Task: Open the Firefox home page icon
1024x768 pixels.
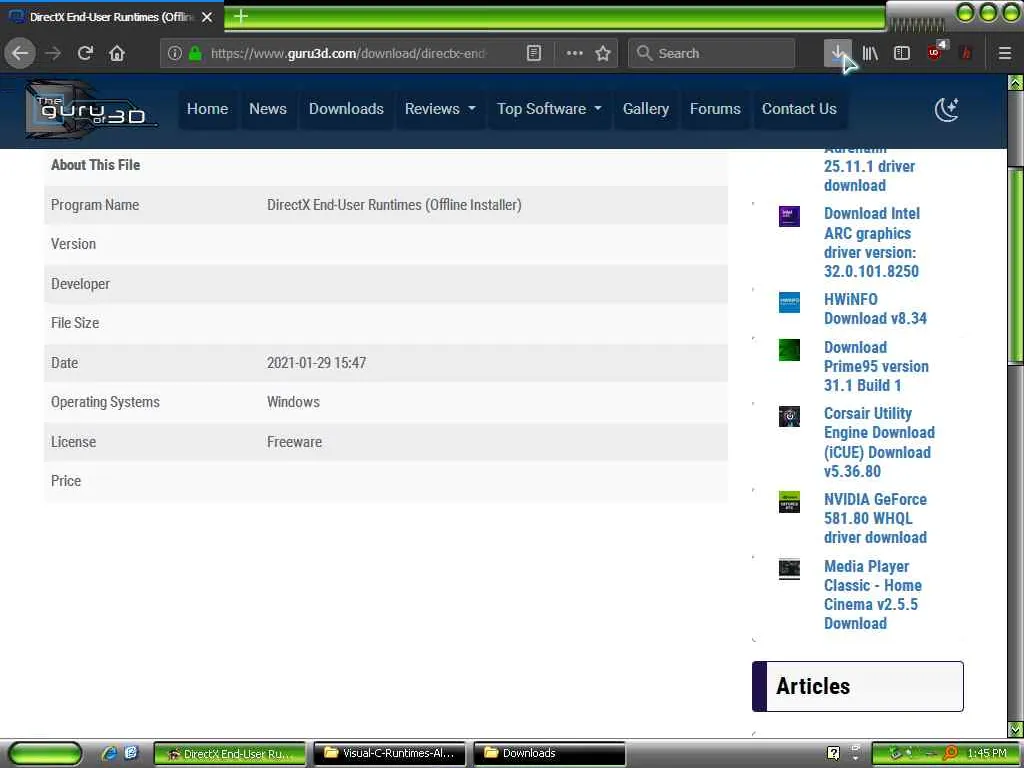Action: click(x=117, y=53)
